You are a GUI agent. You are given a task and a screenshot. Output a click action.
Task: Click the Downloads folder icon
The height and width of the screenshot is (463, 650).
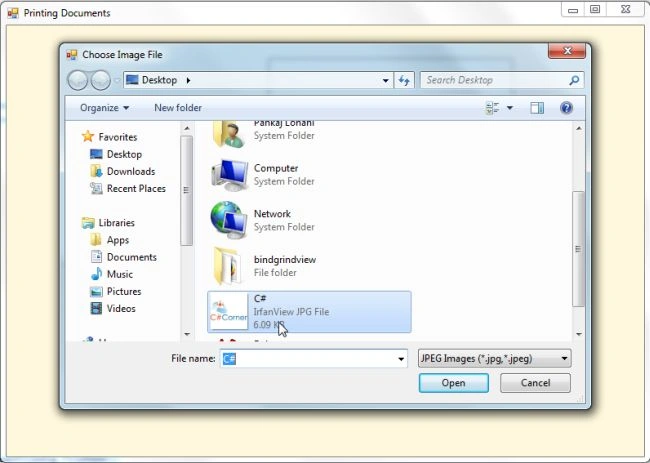click(96, 171)
